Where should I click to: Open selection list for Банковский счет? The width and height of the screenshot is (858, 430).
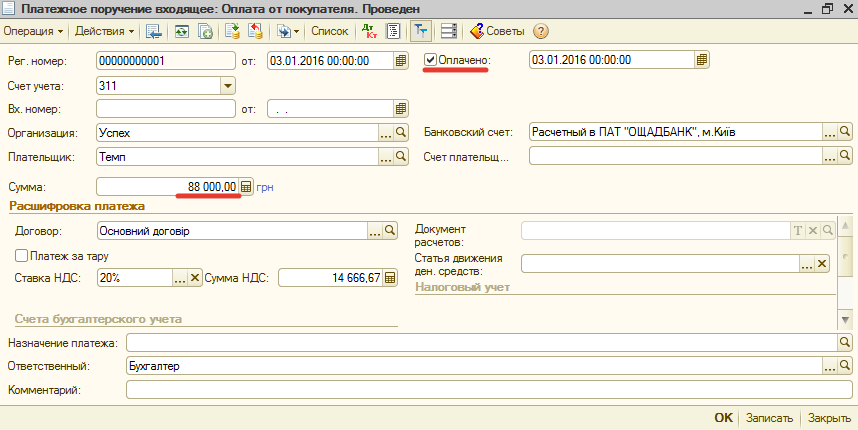(x=829, y=132)
